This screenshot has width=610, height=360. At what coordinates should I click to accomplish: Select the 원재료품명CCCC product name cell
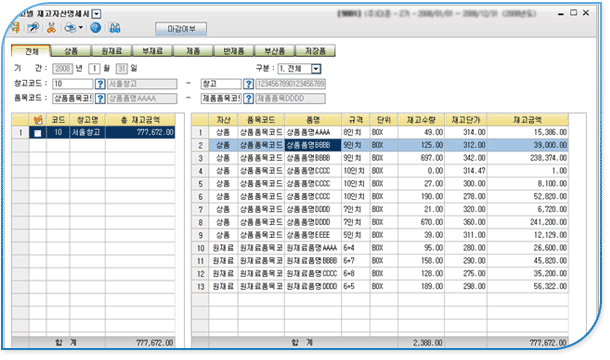[x=313, y=274]
